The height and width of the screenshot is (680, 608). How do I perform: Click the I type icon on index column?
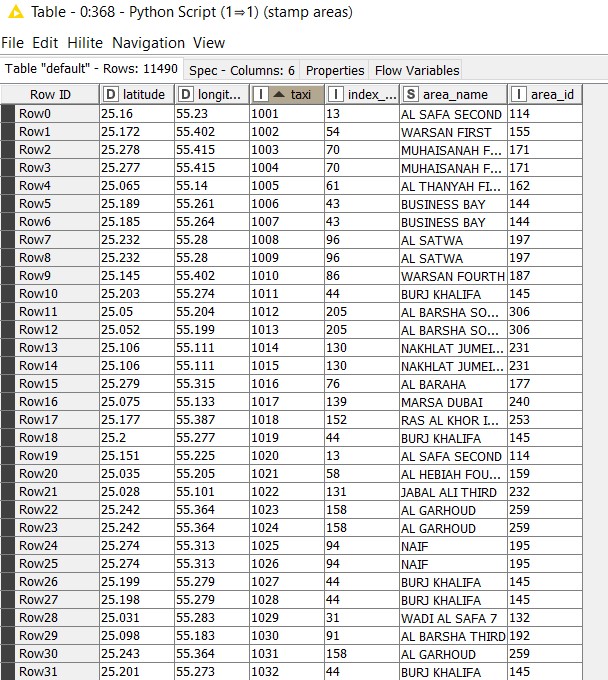336,94
